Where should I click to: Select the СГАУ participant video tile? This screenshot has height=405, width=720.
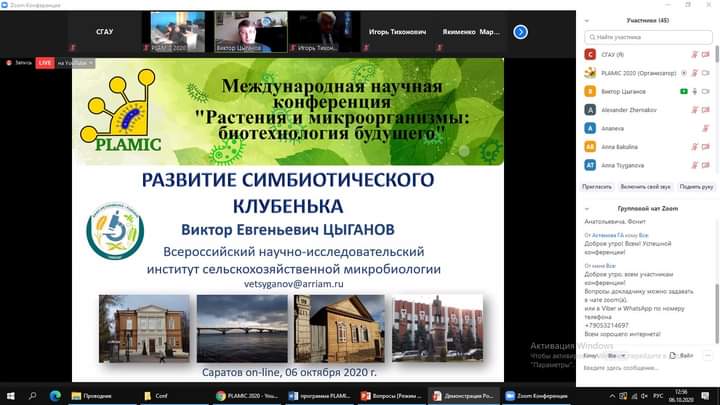coord(105,32)
